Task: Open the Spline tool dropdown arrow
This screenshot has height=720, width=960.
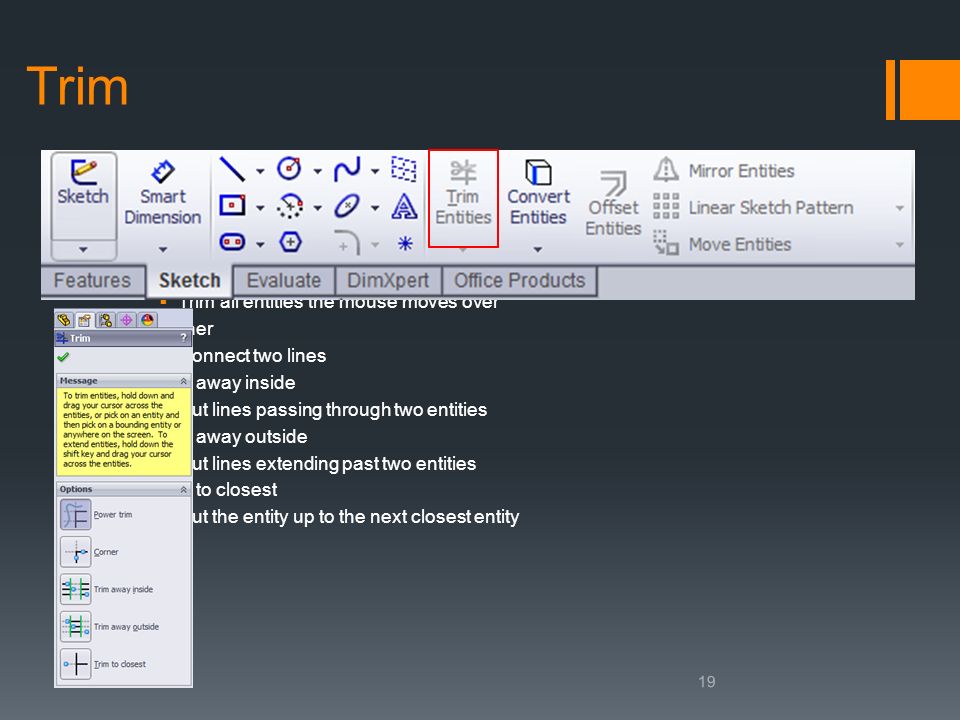Action: click(375, 171)
